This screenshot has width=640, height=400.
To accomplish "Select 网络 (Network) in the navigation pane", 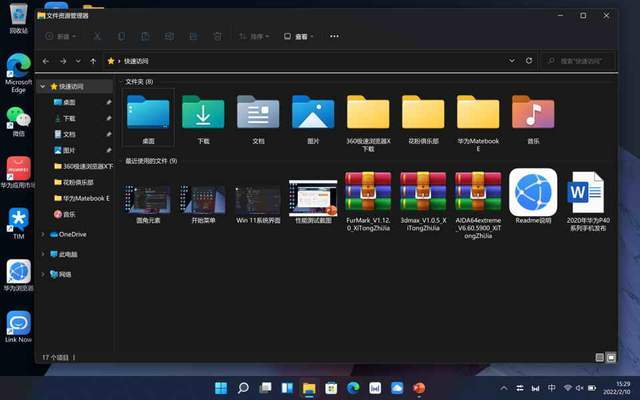I will (x=65, y=274).
